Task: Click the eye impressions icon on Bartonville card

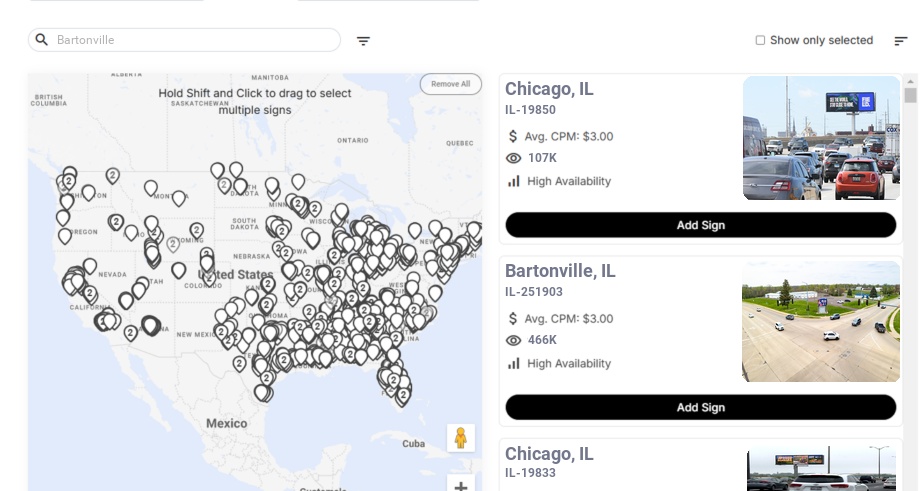Action: coord(514,340)
